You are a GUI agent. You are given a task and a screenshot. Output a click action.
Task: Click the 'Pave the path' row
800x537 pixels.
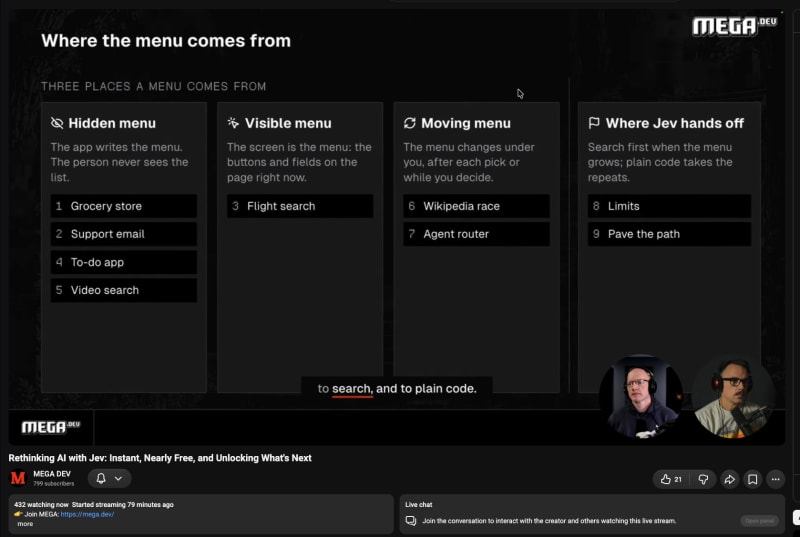(x=669, y=234)
